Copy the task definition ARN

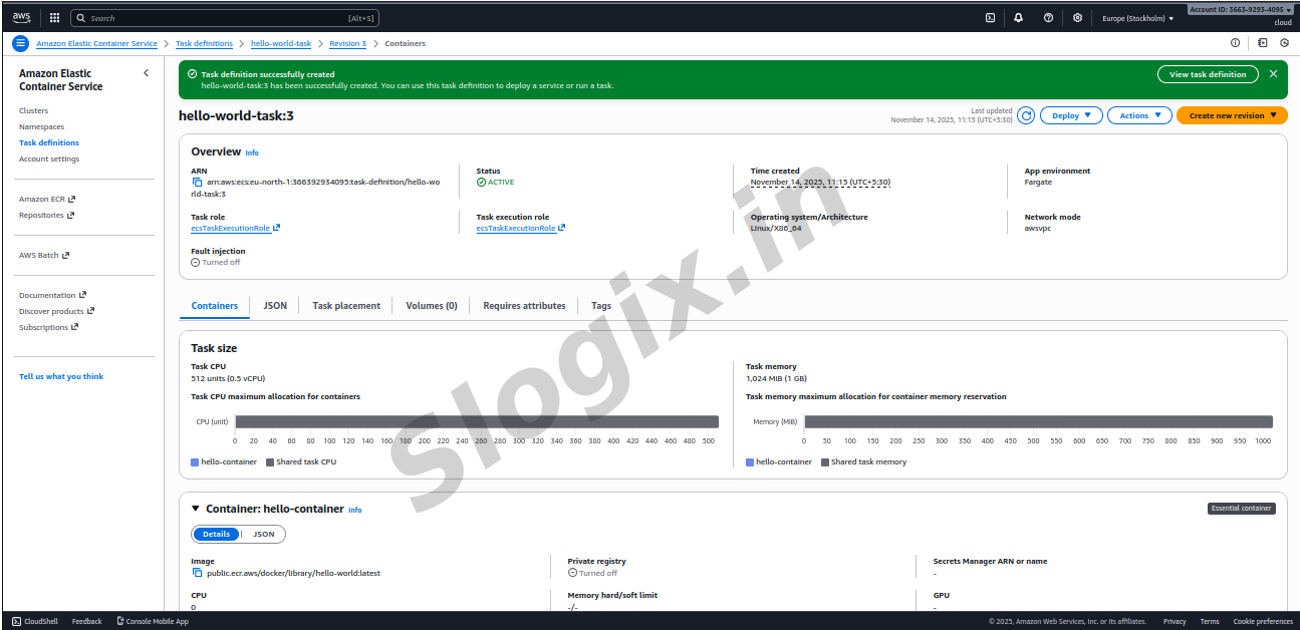197,182
